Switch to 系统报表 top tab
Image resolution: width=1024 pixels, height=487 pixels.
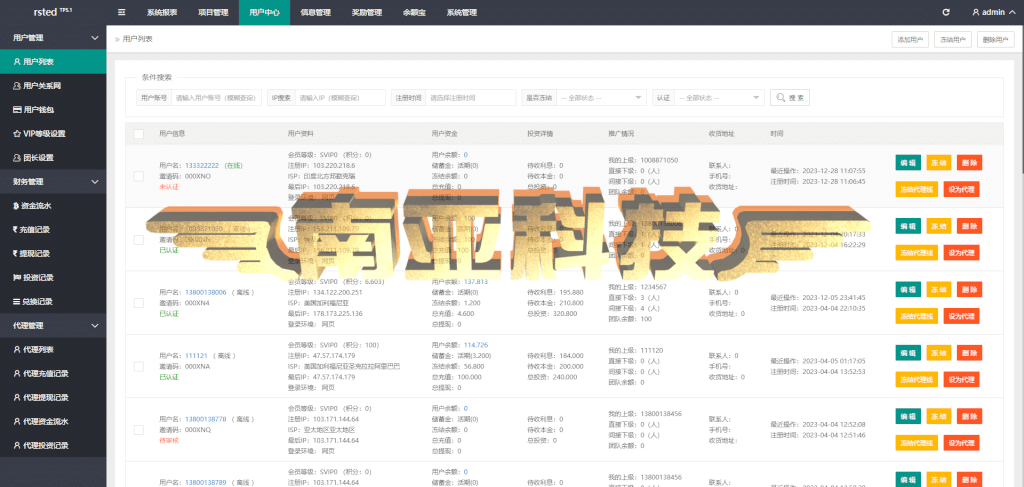click(162, 12)
